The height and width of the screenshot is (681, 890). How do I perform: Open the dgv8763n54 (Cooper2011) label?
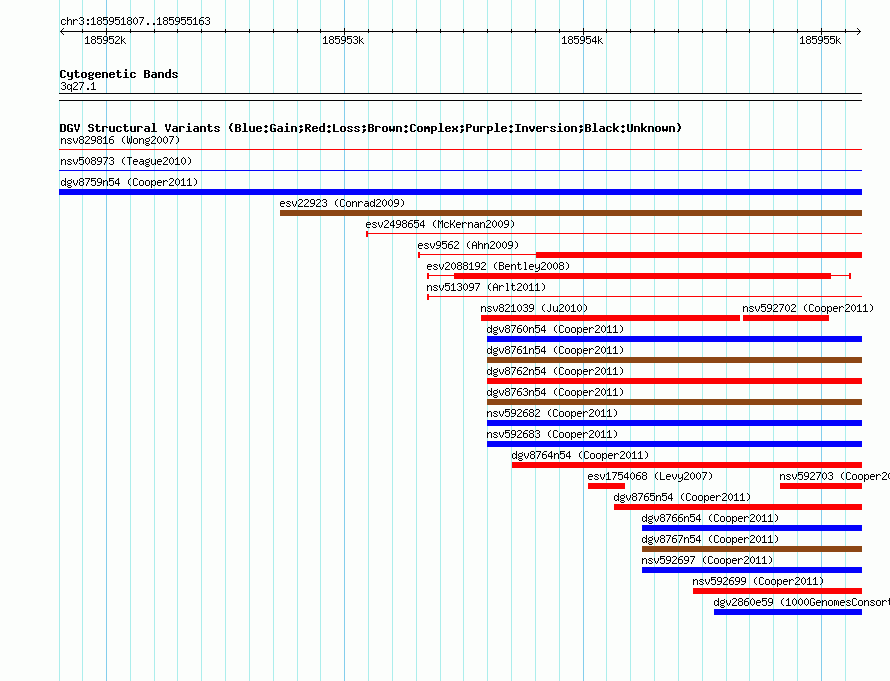[x=555, y=392]
